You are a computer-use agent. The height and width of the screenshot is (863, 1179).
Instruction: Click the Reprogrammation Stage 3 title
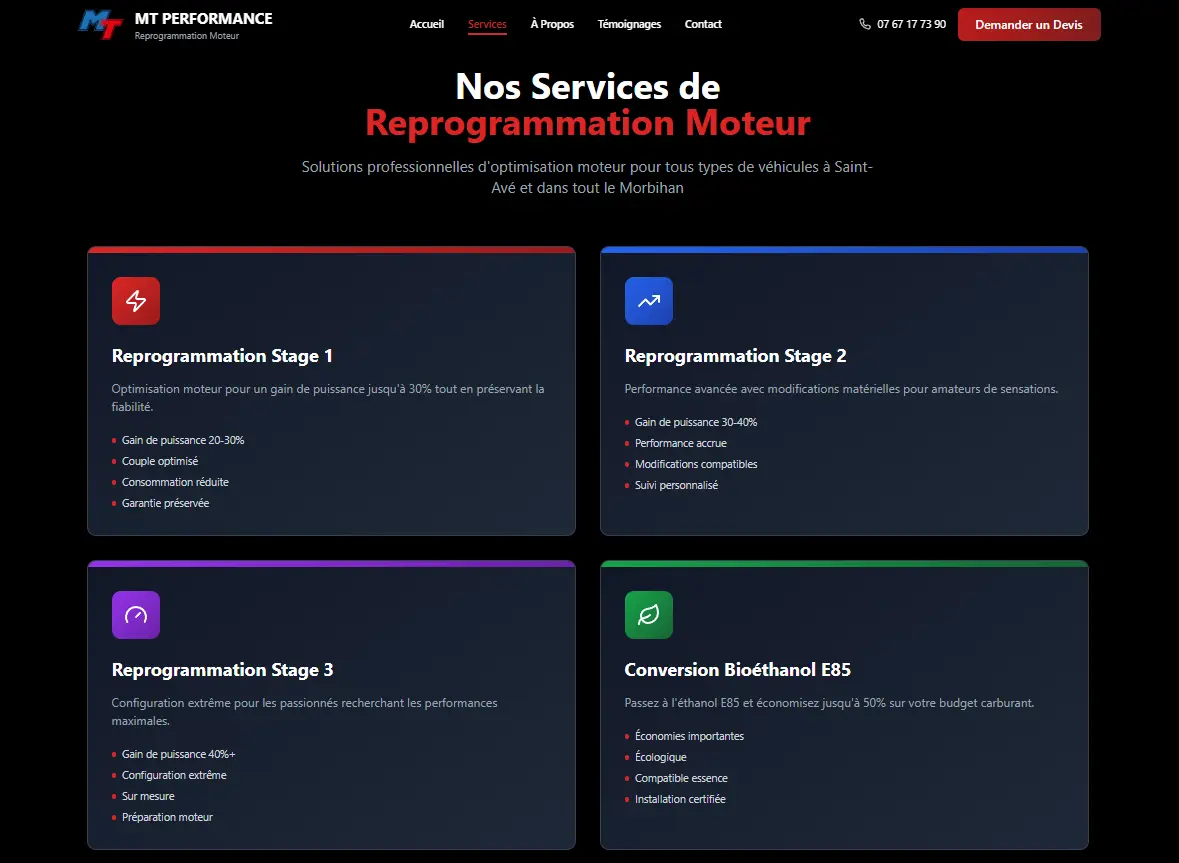point(222,669)
